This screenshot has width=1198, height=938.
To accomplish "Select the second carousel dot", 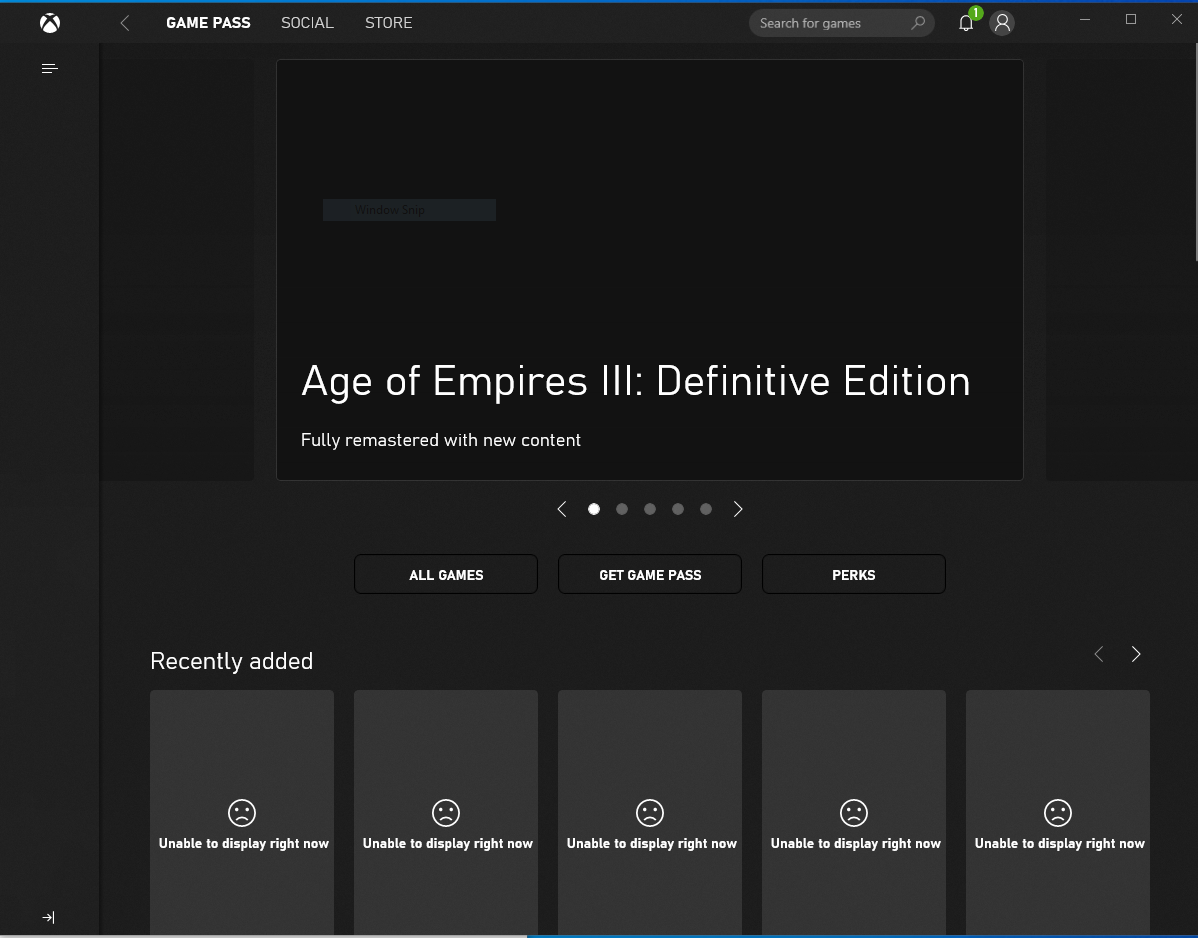I will tap(622, 509).
